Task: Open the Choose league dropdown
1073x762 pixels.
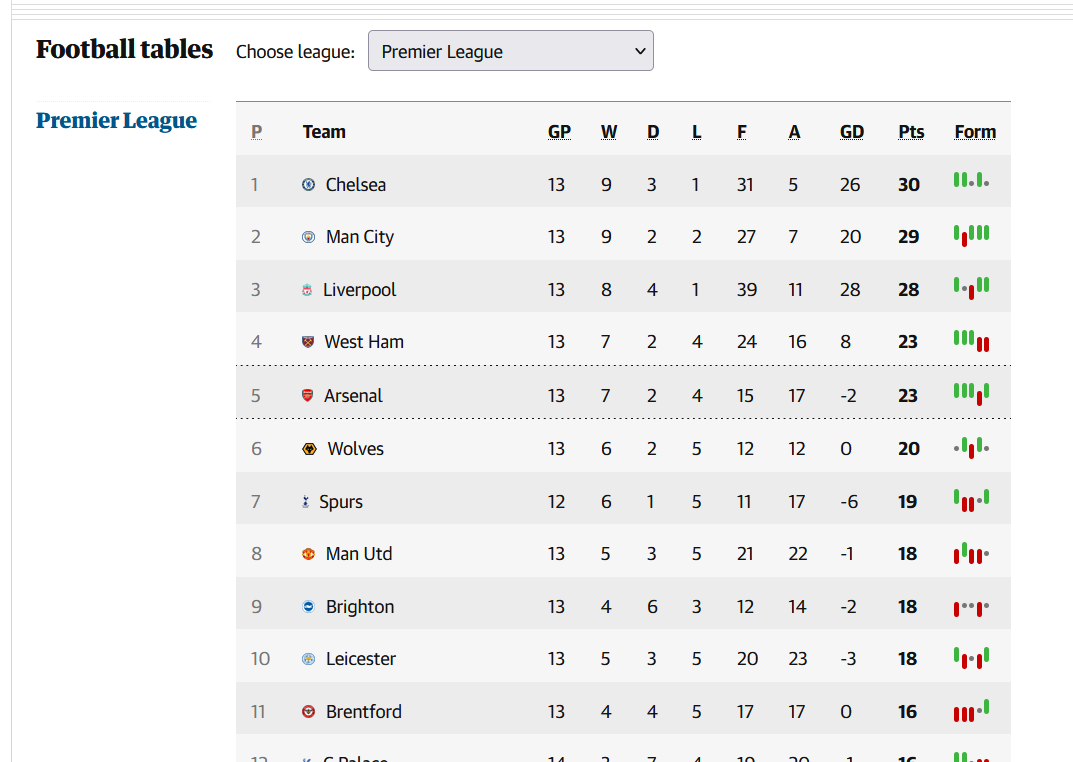Action: (510, 51)
